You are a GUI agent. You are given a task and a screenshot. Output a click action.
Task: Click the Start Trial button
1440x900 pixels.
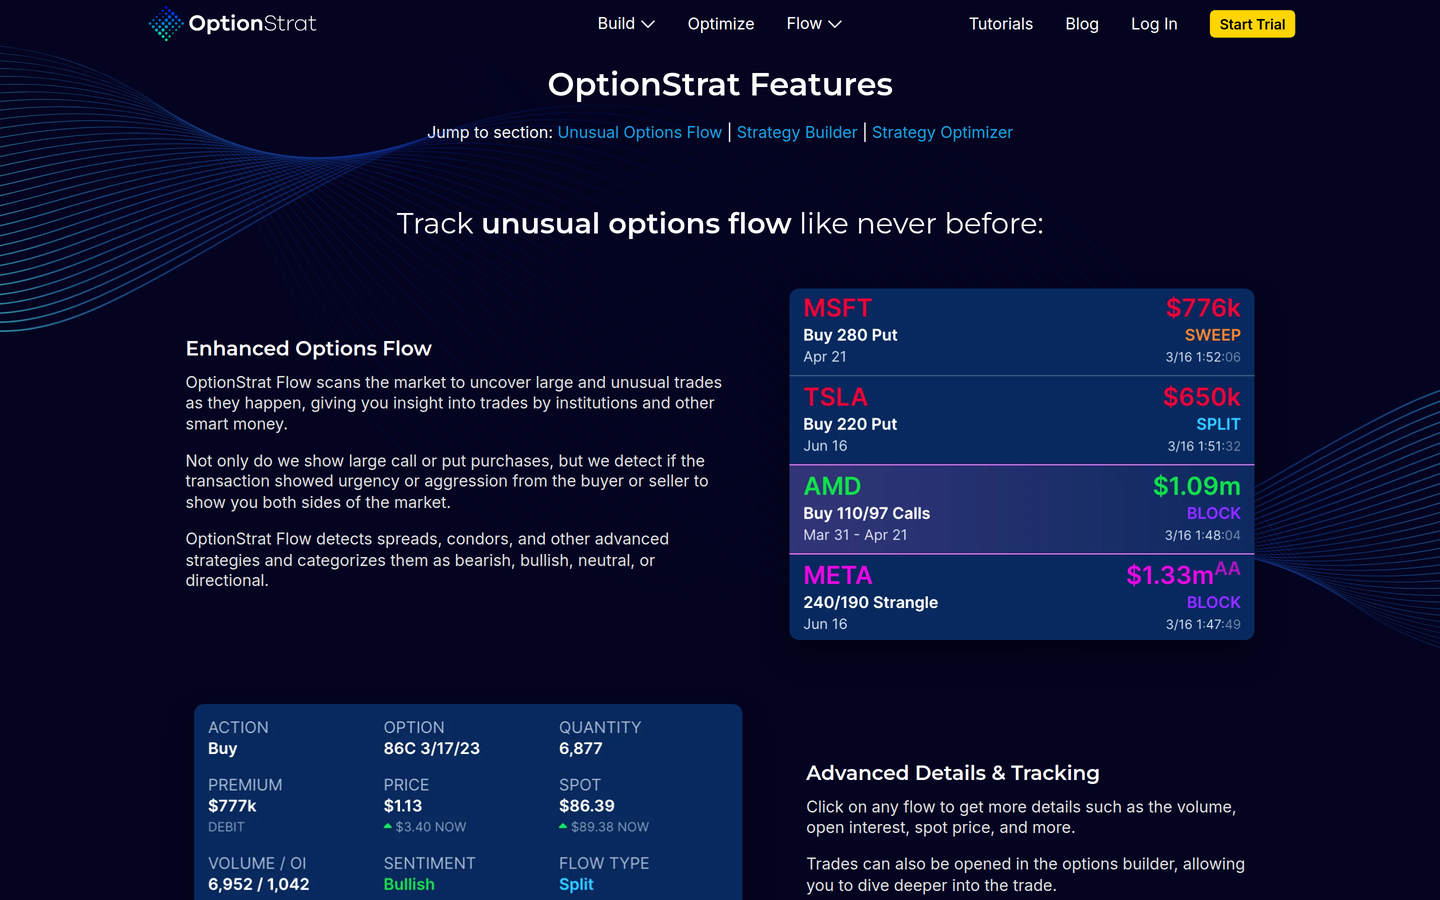pyautogui.click(x=1252, y=24)
